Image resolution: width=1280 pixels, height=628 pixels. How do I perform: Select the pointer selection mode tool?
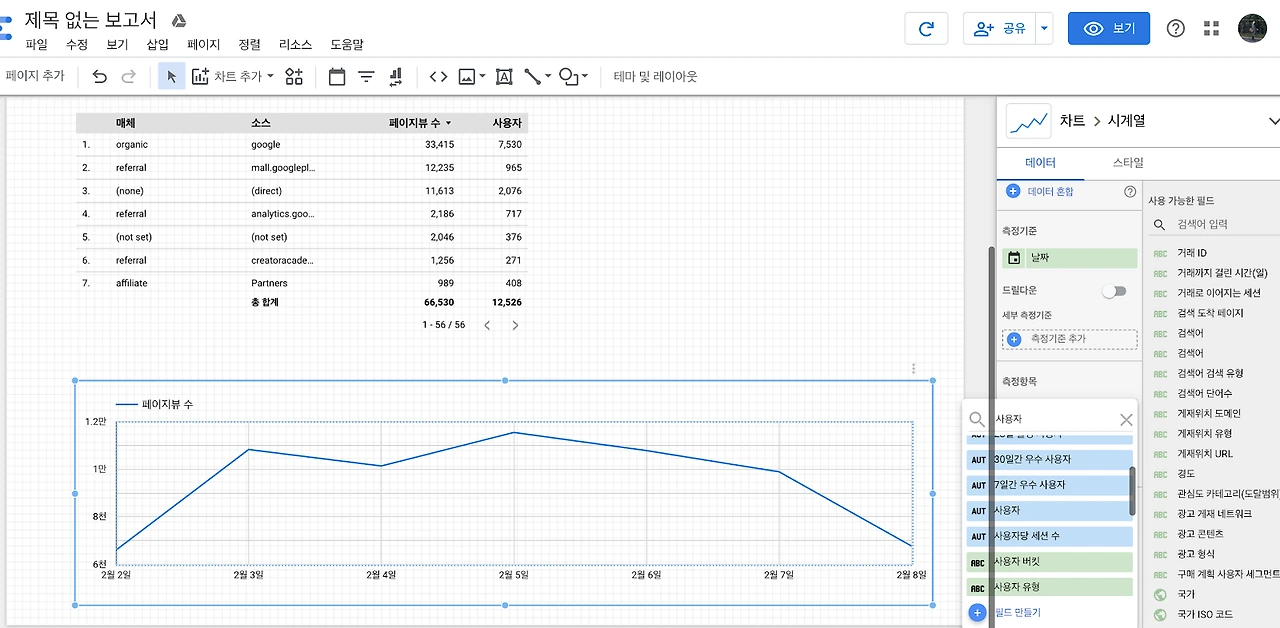click(172, 76)
